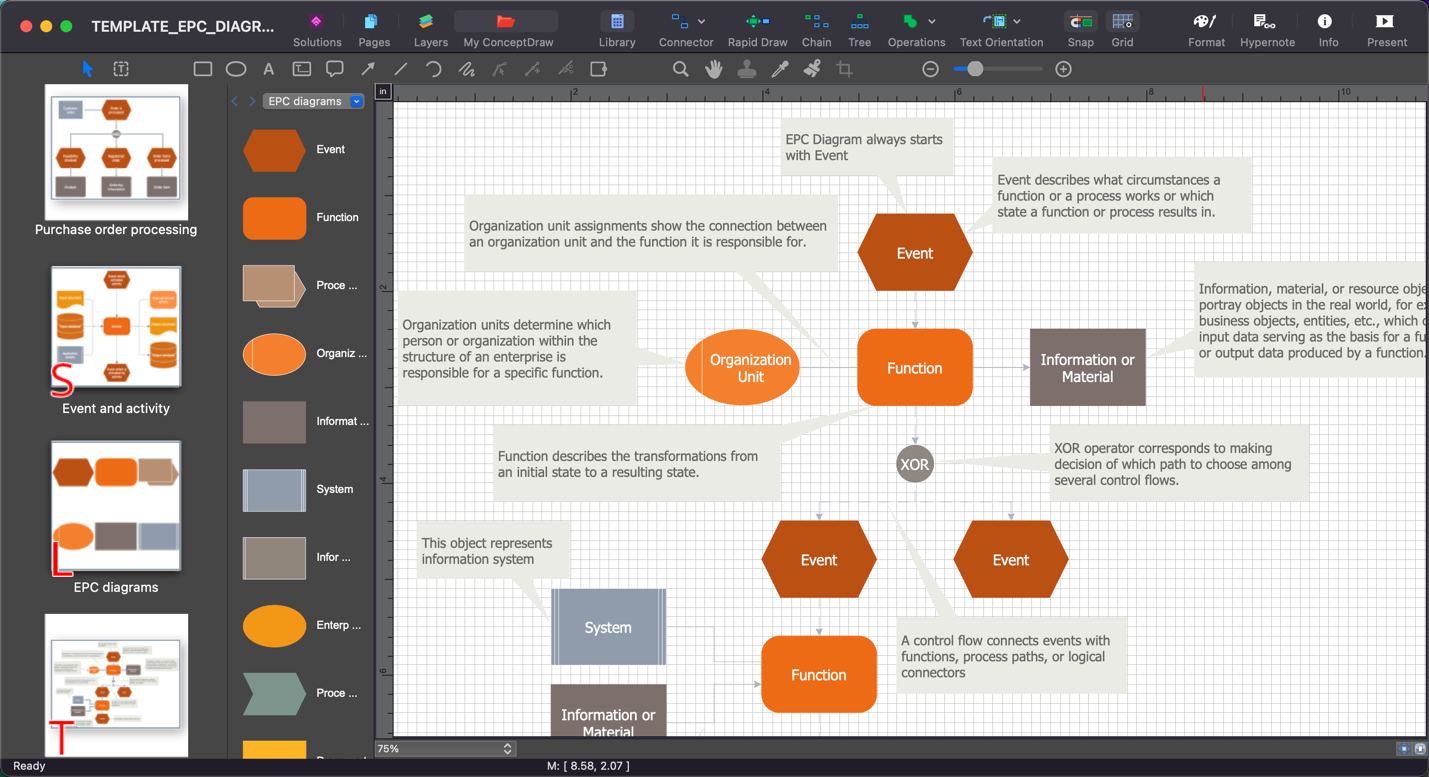Viewport: 1429px width, 777px height.
Task: Toggle ruler units 'in' button
Action: click(x=383, y=91)
